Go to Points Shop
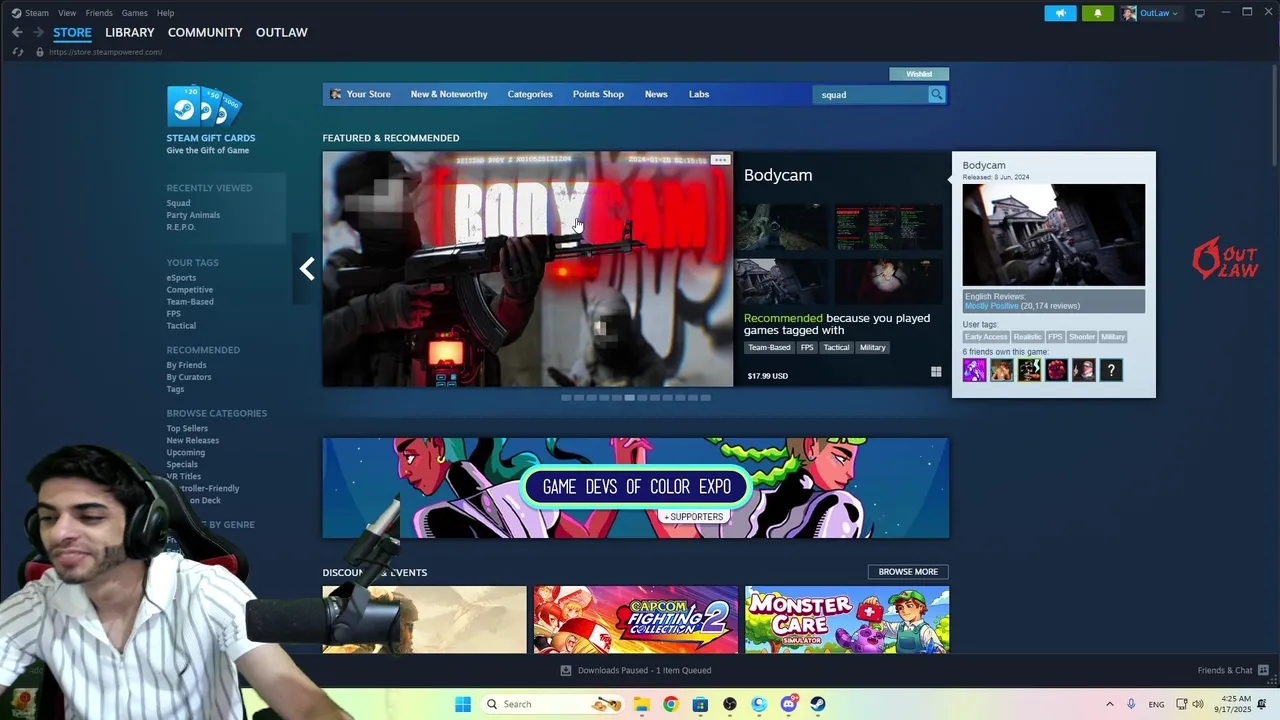Image resolution: width=1280 pixels, height=720 pixels. click(598, 94)
